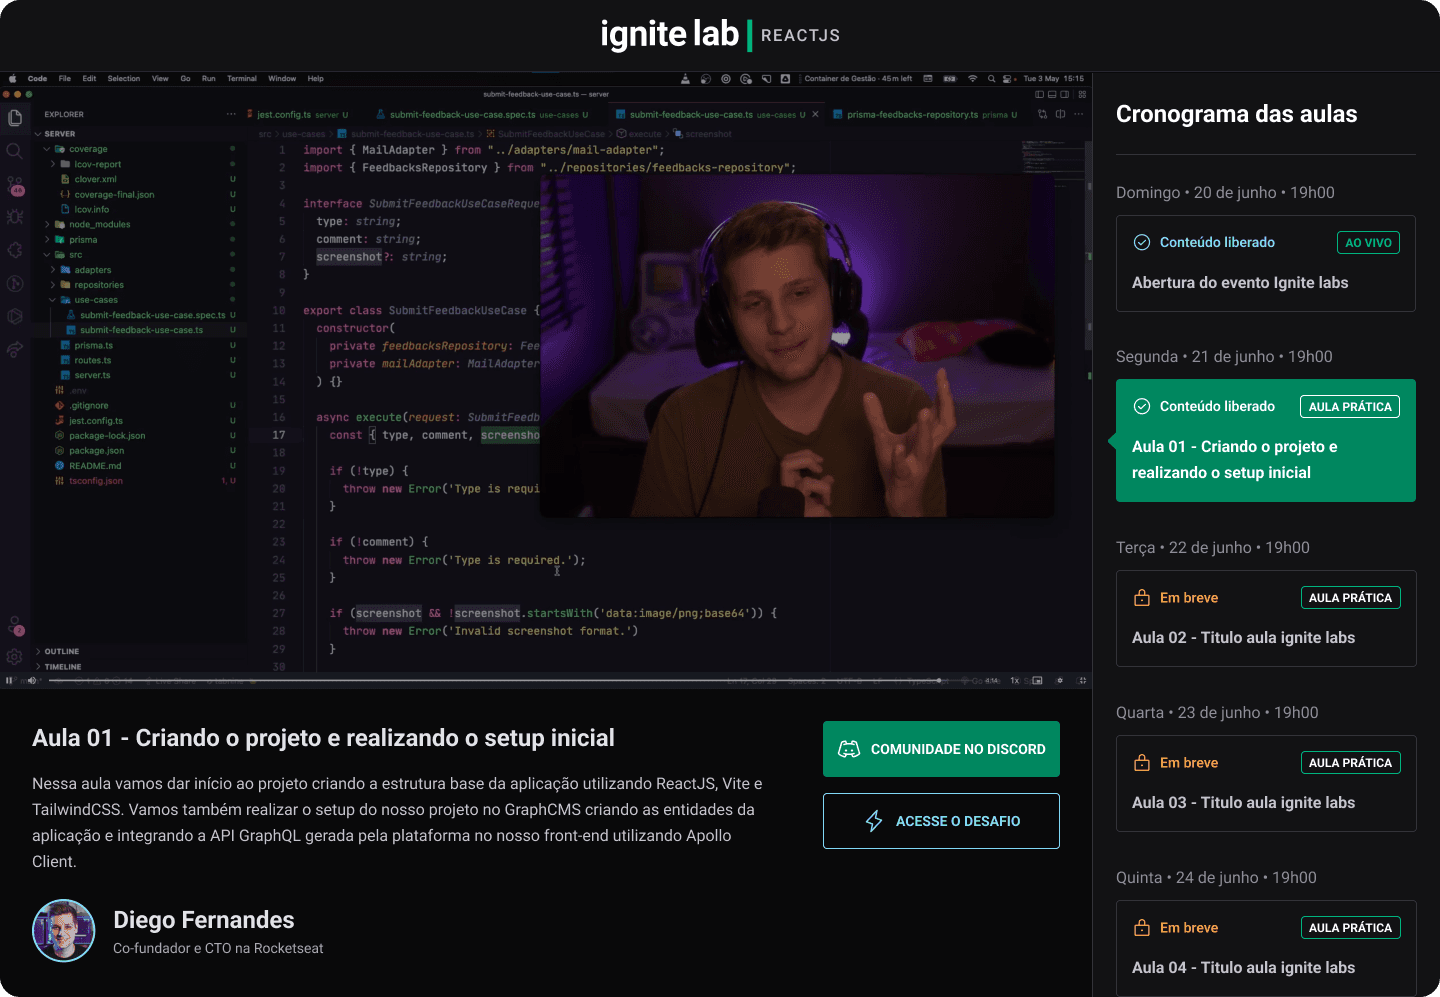Viewport: 1440px width, 997px height.
Task: Click the lightning bolt icon in challenge button
Action: 874,821
